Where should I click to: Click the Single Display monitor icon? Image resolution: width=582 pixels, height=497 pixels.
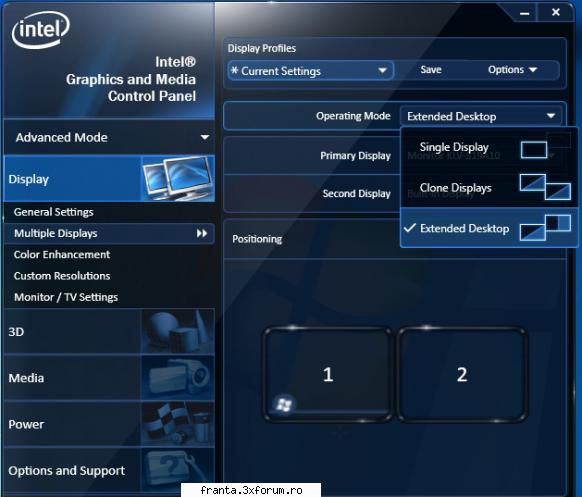click(534, 150)
